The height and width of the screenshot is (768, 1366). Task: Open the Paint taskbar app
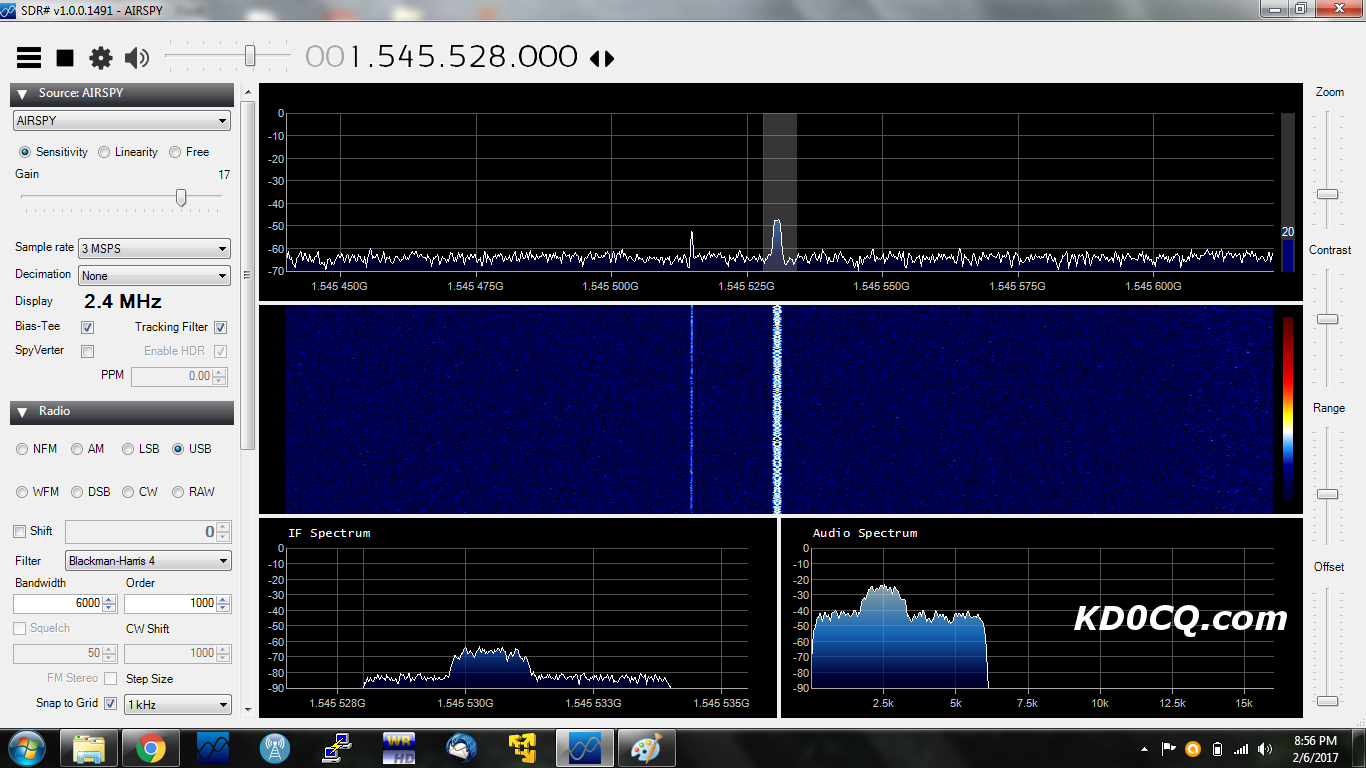[x=646, y=748]
